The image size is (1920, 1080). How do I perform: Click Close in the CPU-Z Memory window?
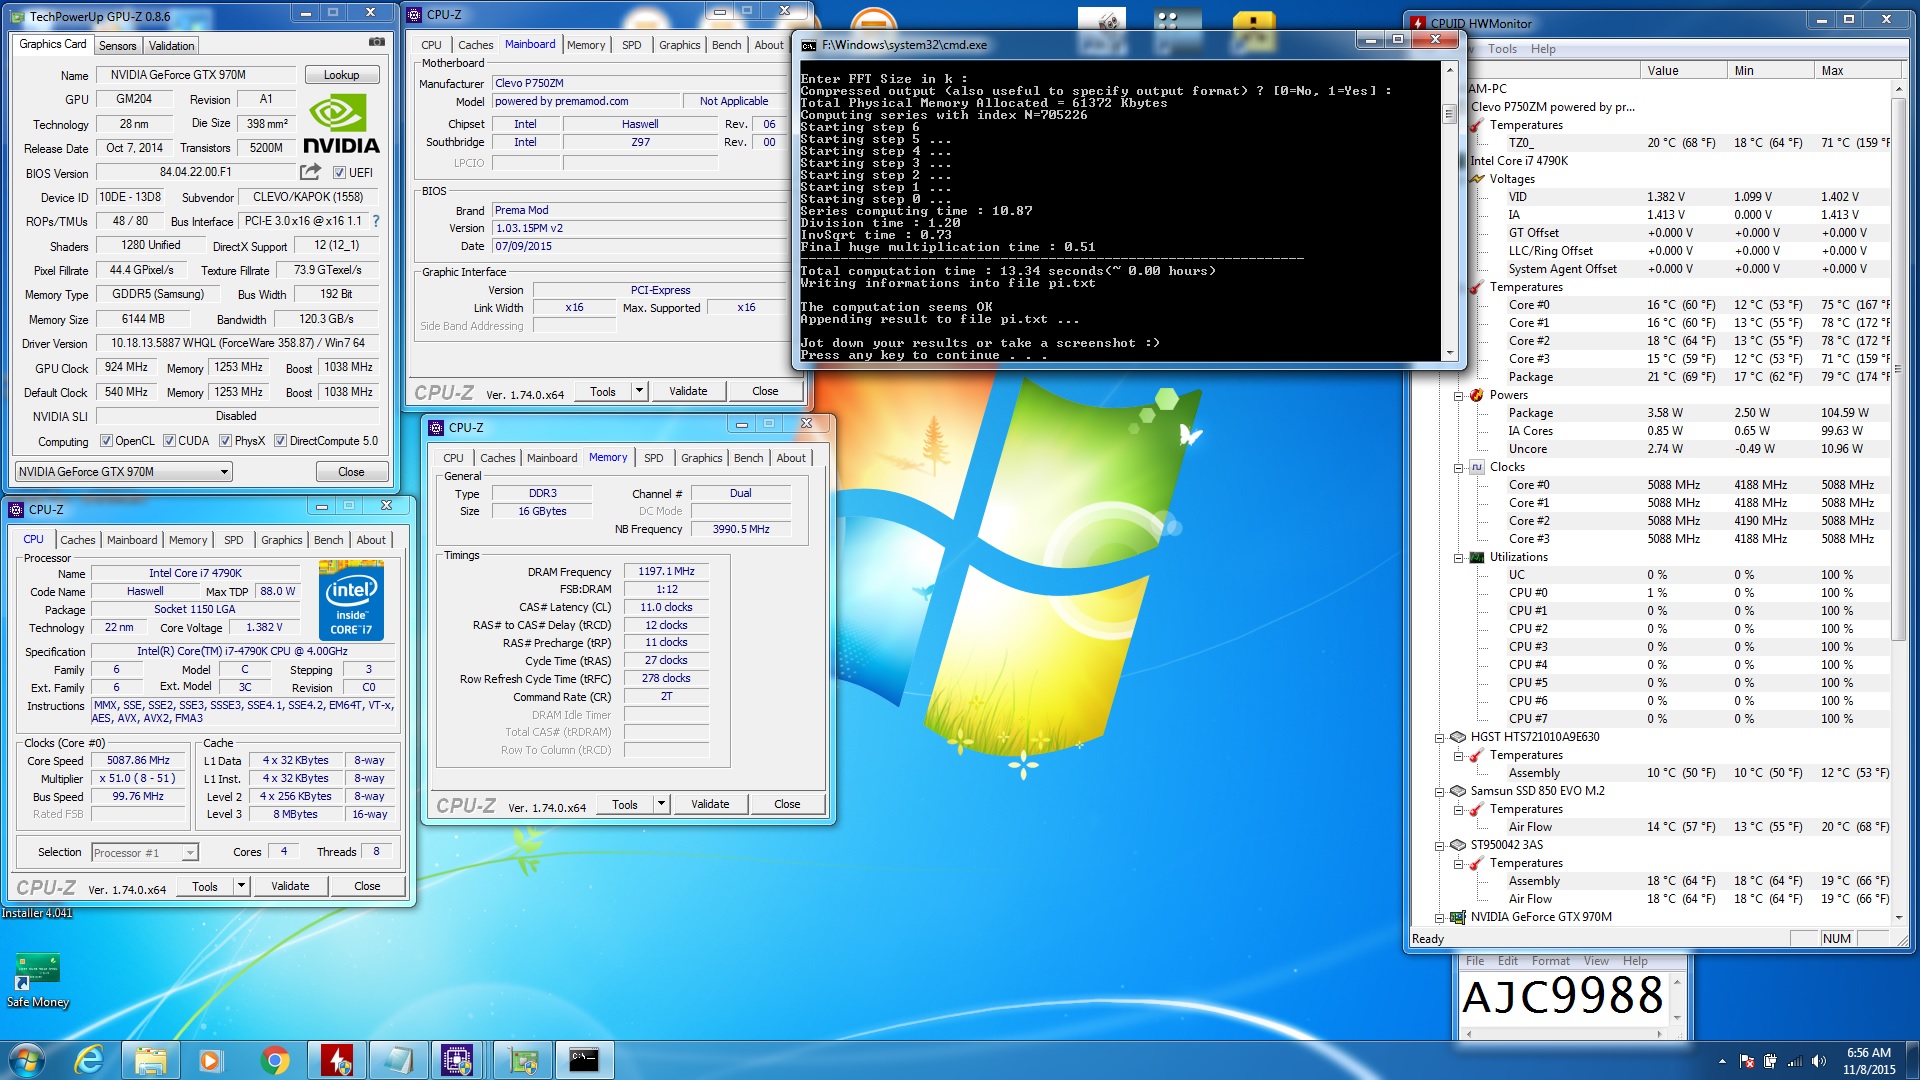point(787,804)
